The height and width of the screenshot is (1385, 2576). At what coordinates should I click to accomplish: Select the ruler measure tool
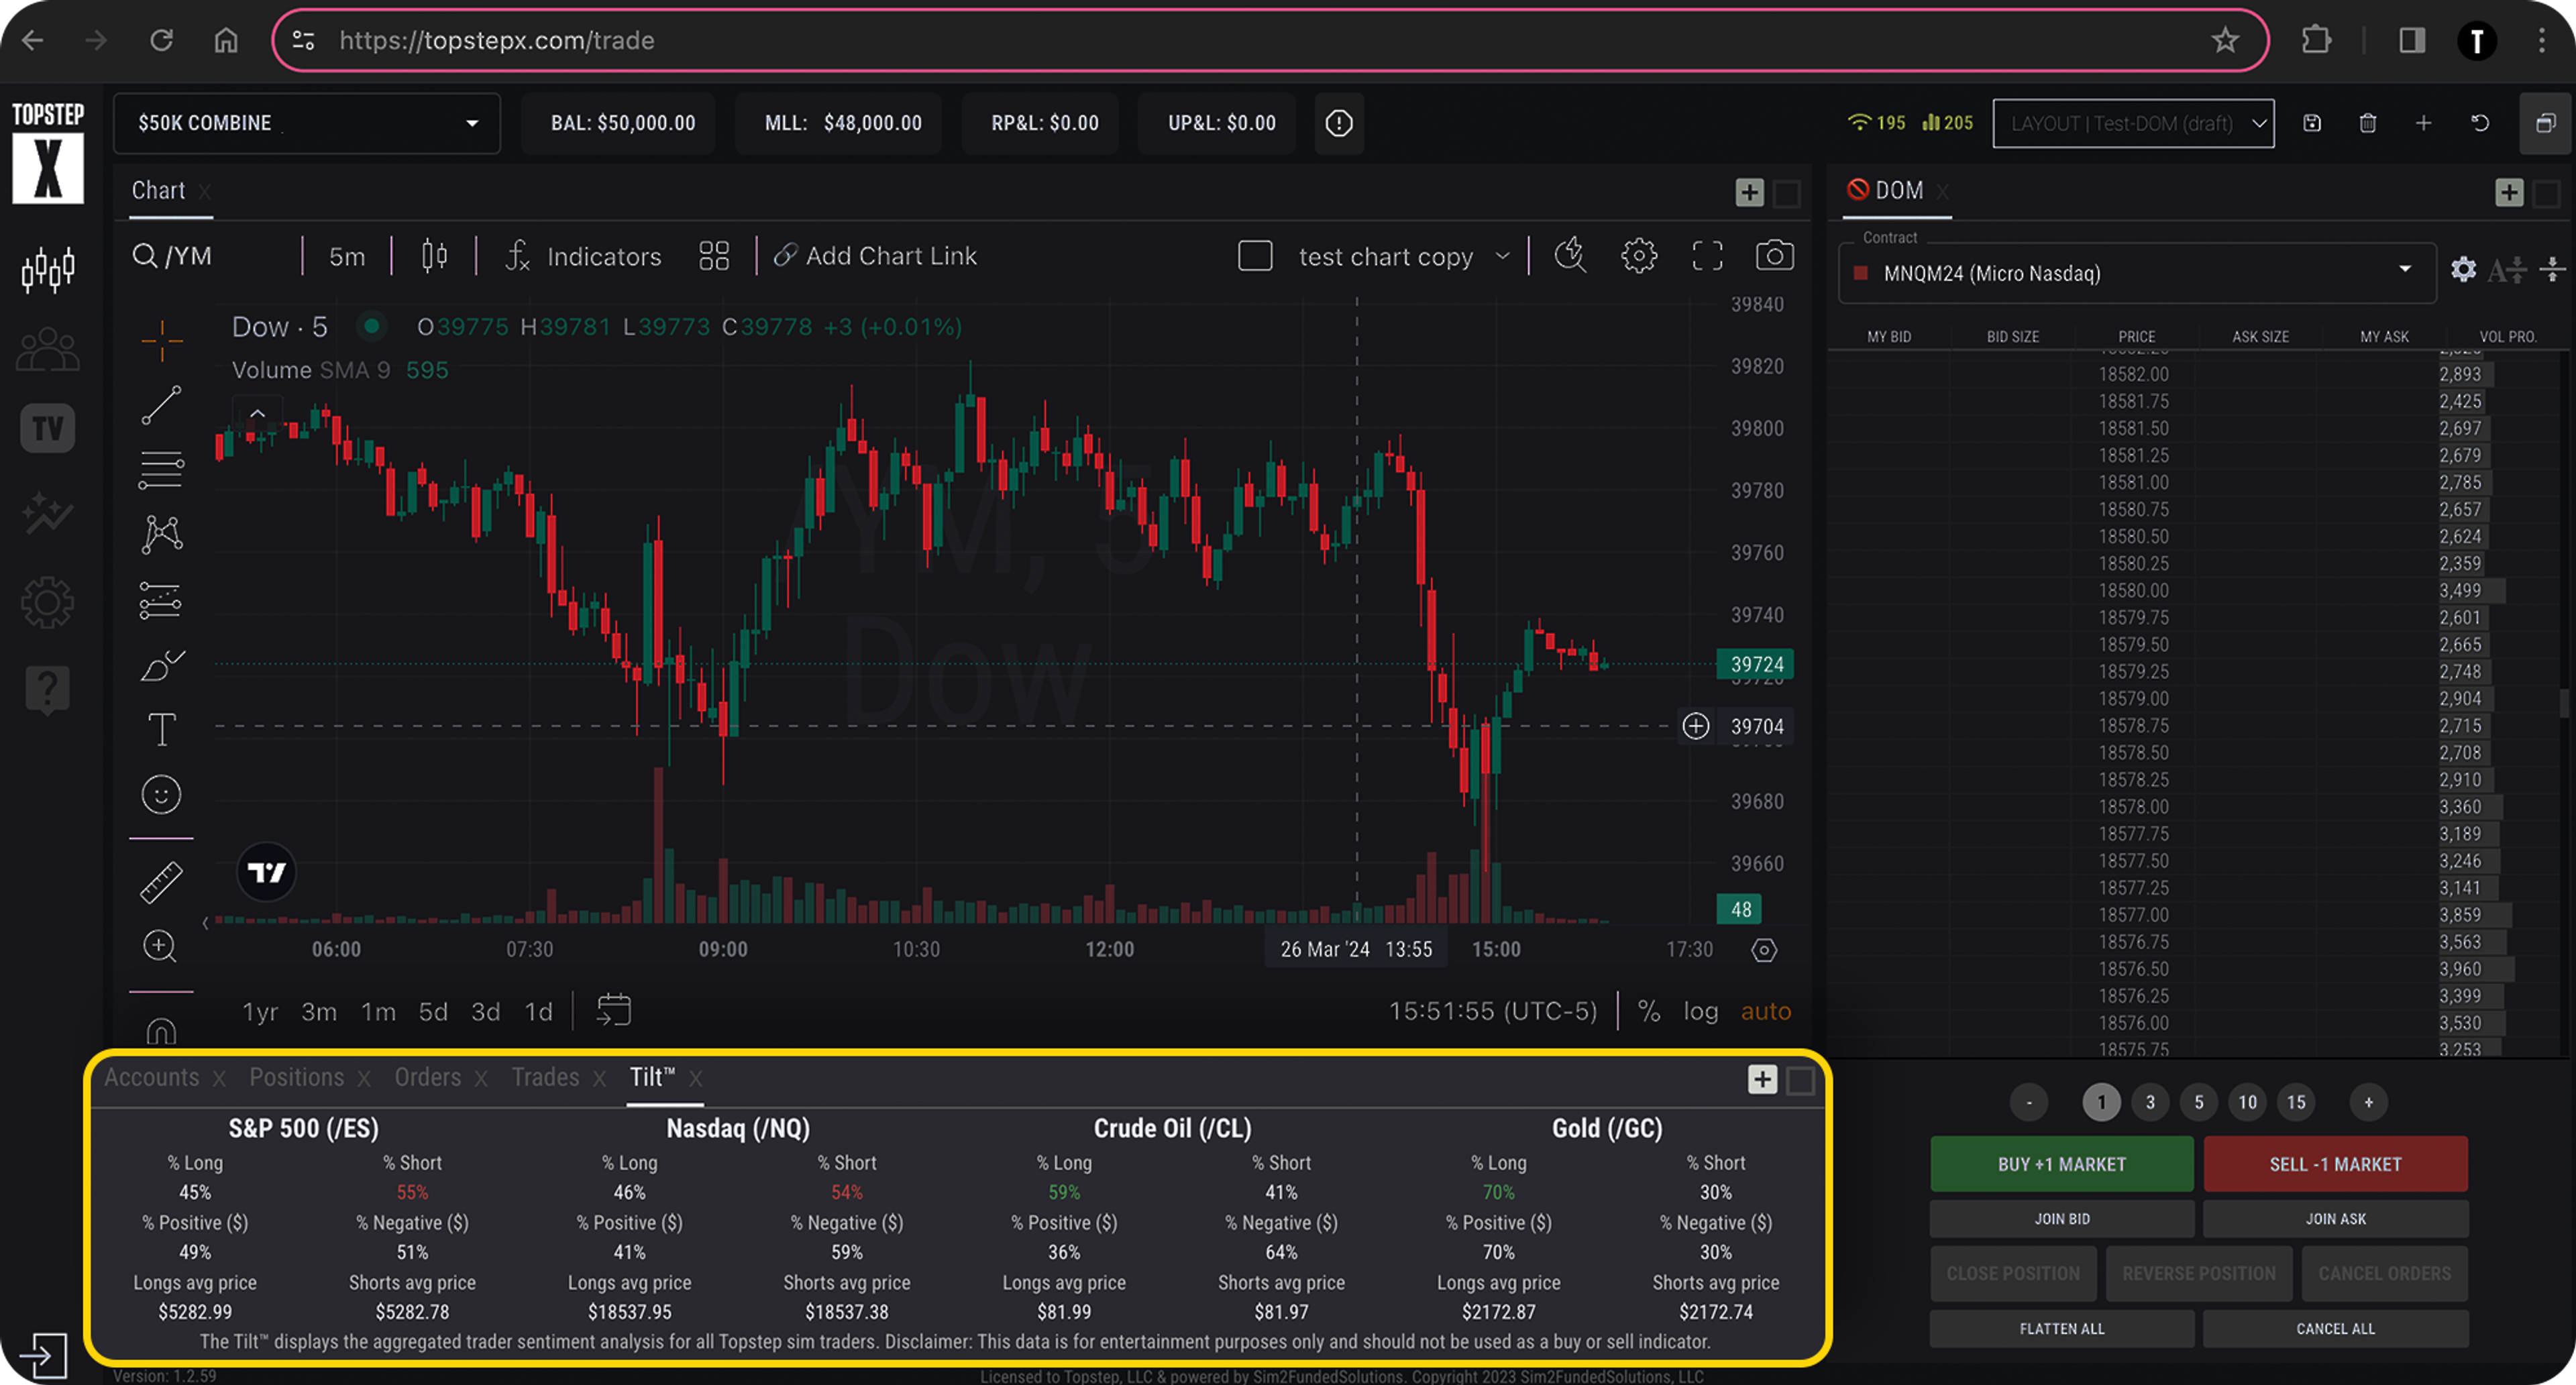[161, 882]
